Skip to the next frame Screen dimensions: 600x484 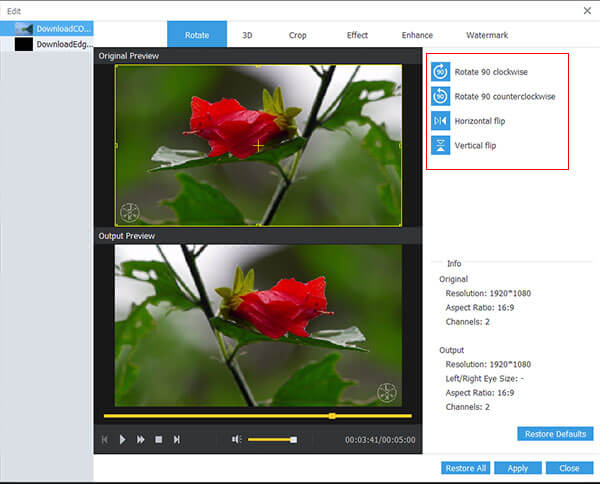coord(176,440)
